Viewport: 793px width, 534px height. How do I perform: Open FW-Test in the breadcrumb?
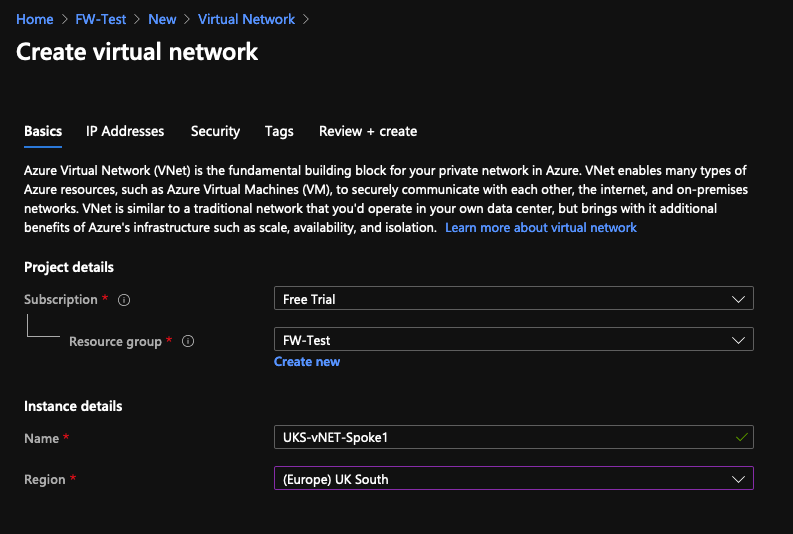[x=101, y=19]
